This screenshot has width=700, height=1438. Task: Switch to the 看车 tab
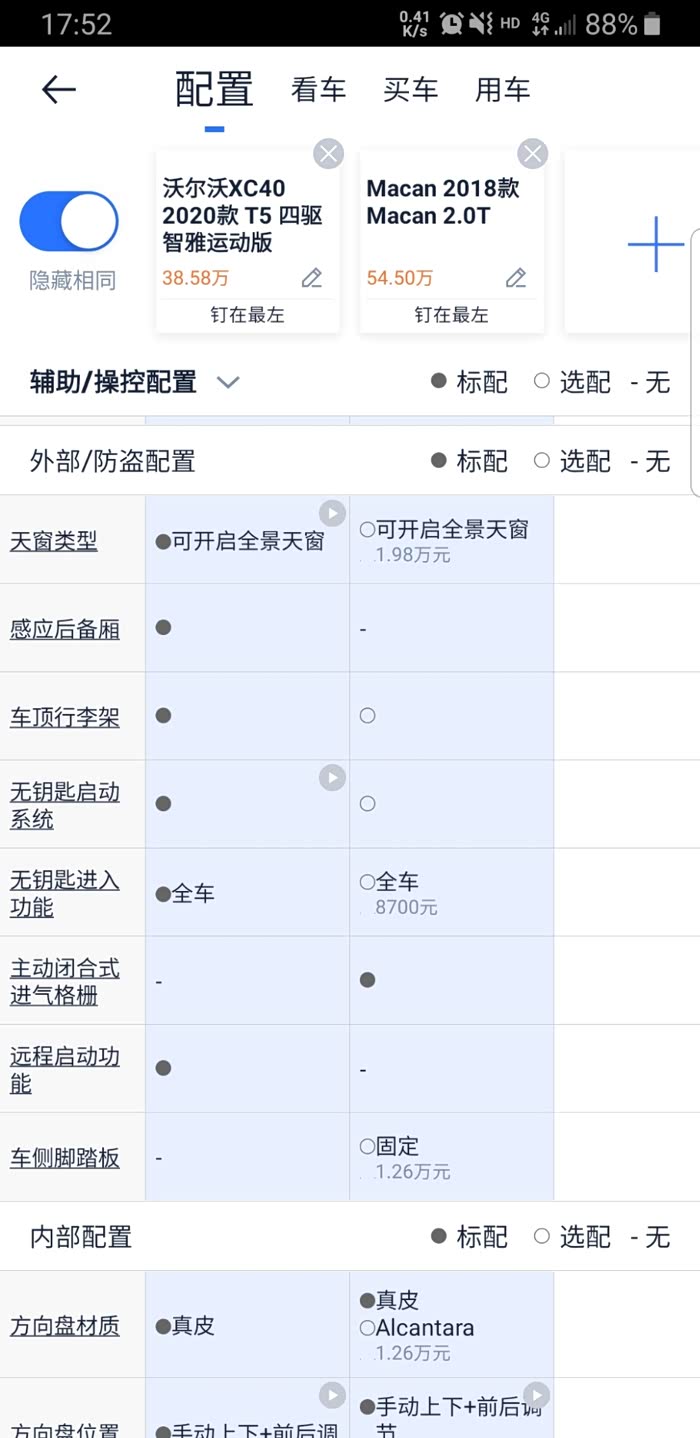click(318, 90)
